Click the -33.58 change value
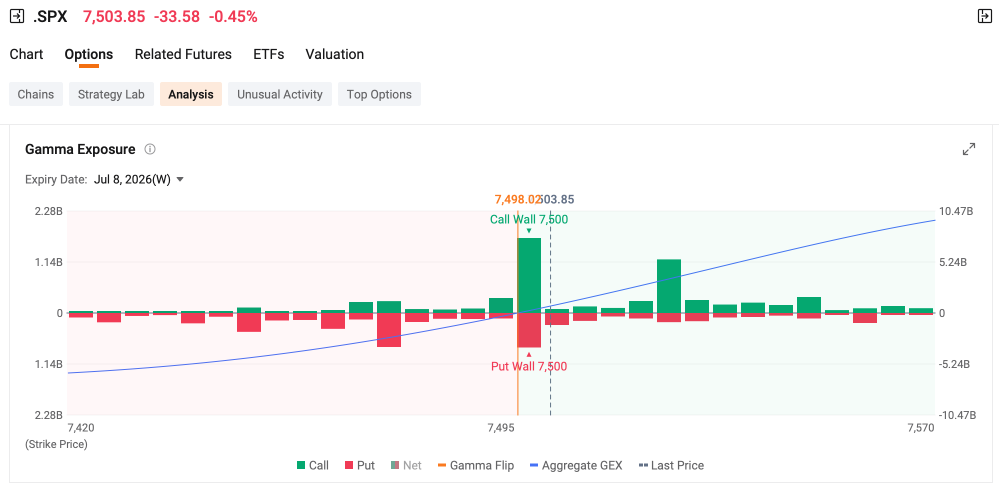 (x=176, y=17)
